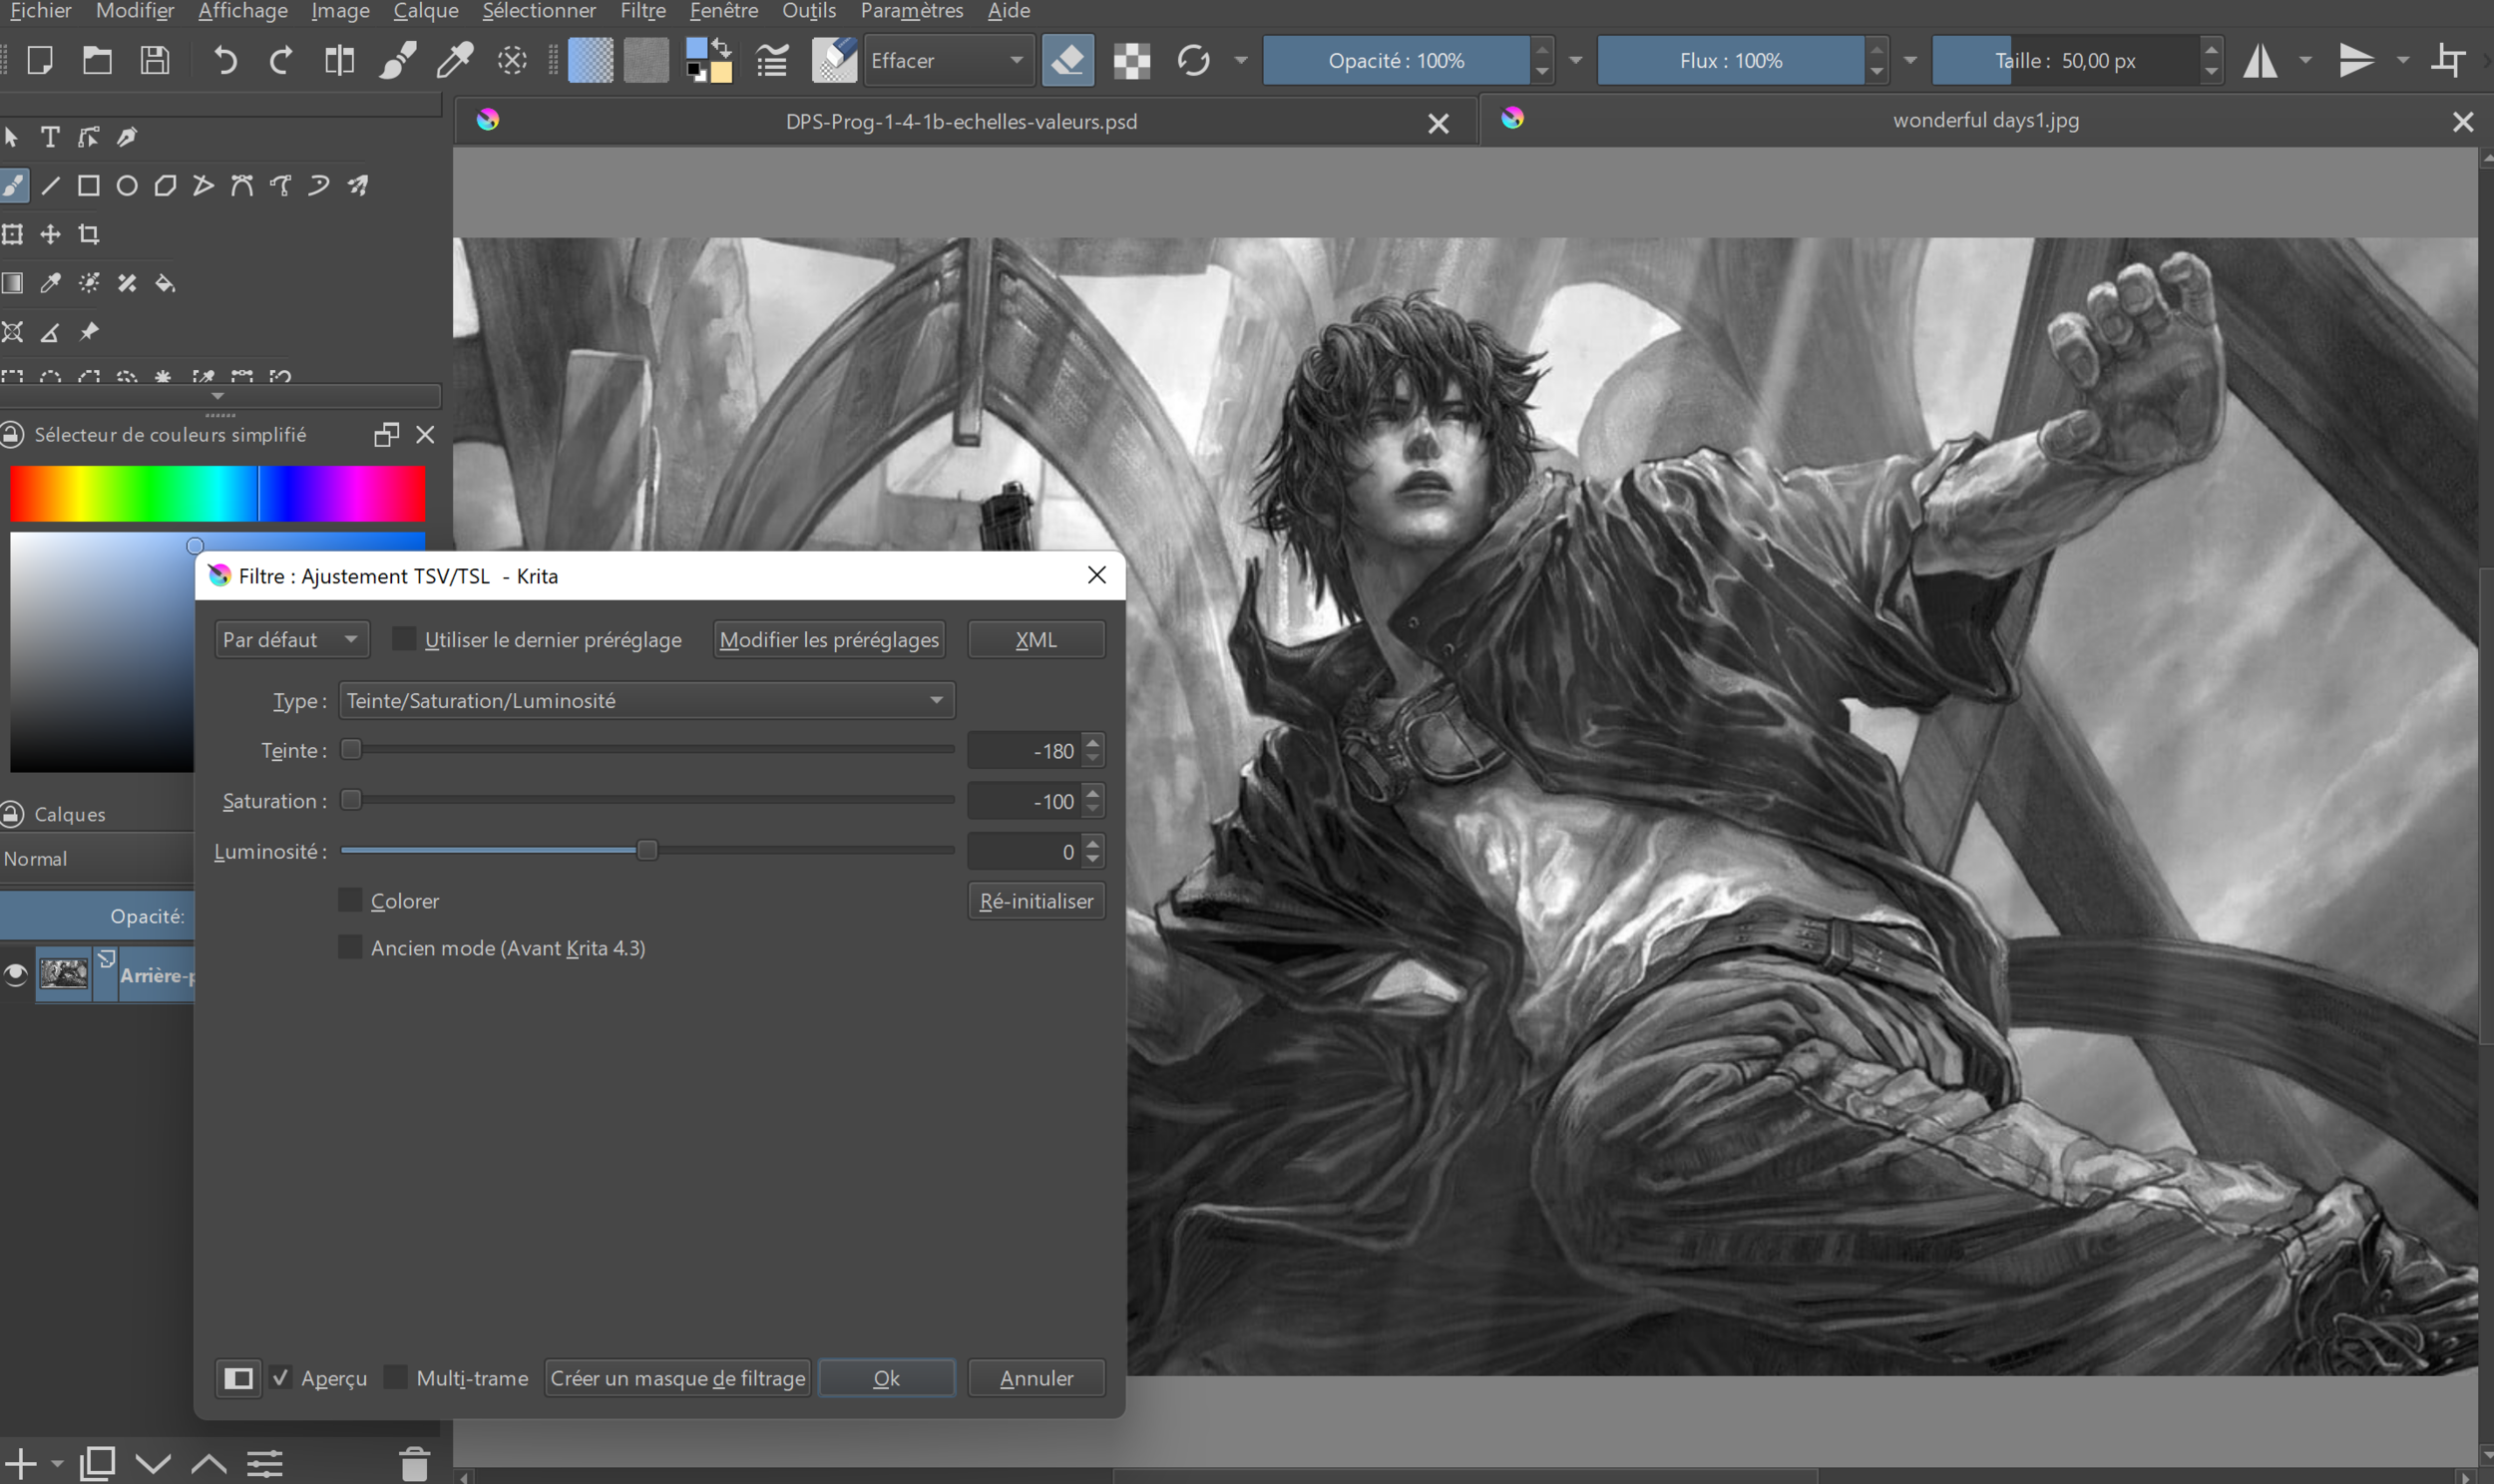Select the Text tool in toolbox
The height and width of the screenshot is (1484, 2494).
pyautogui.click(x=49, y=137)
